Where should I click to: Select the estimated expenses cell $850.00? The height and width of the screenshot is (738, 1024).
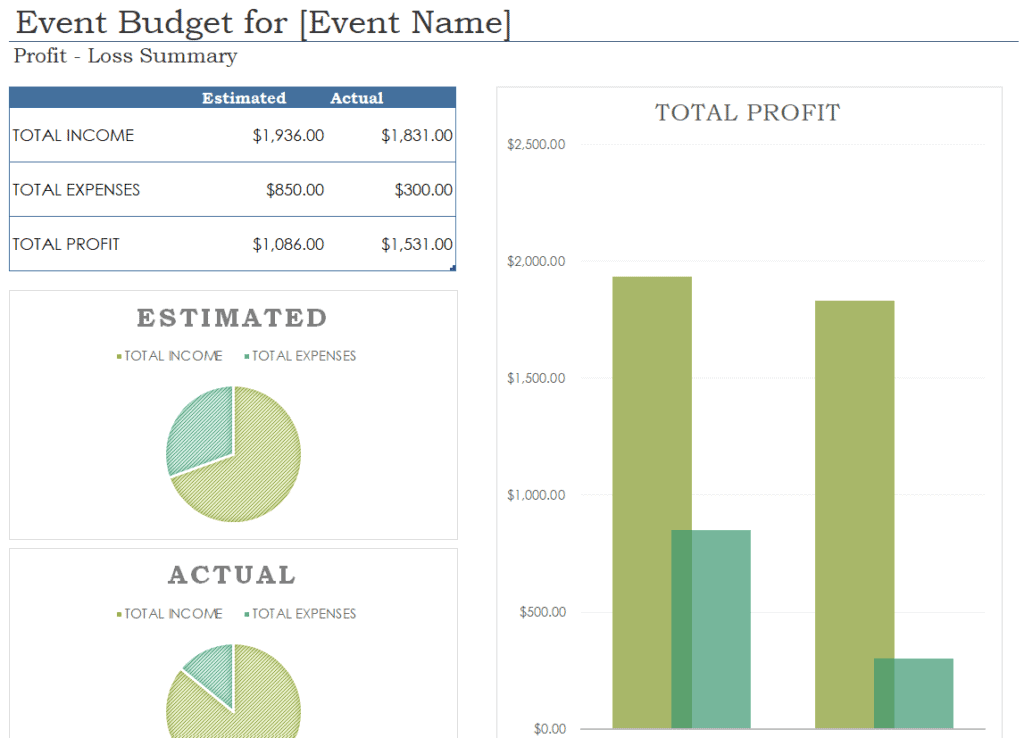[x=295, y=190]
